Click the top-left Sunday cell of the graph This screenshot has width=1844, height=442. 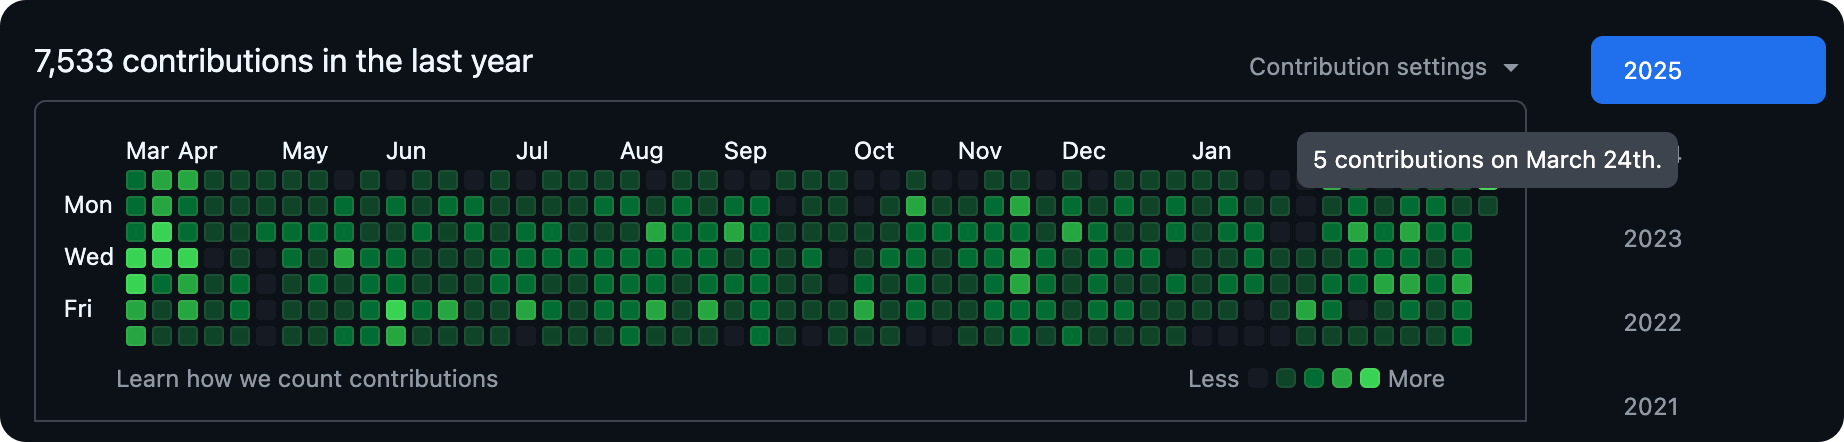(x=136, y=180)
